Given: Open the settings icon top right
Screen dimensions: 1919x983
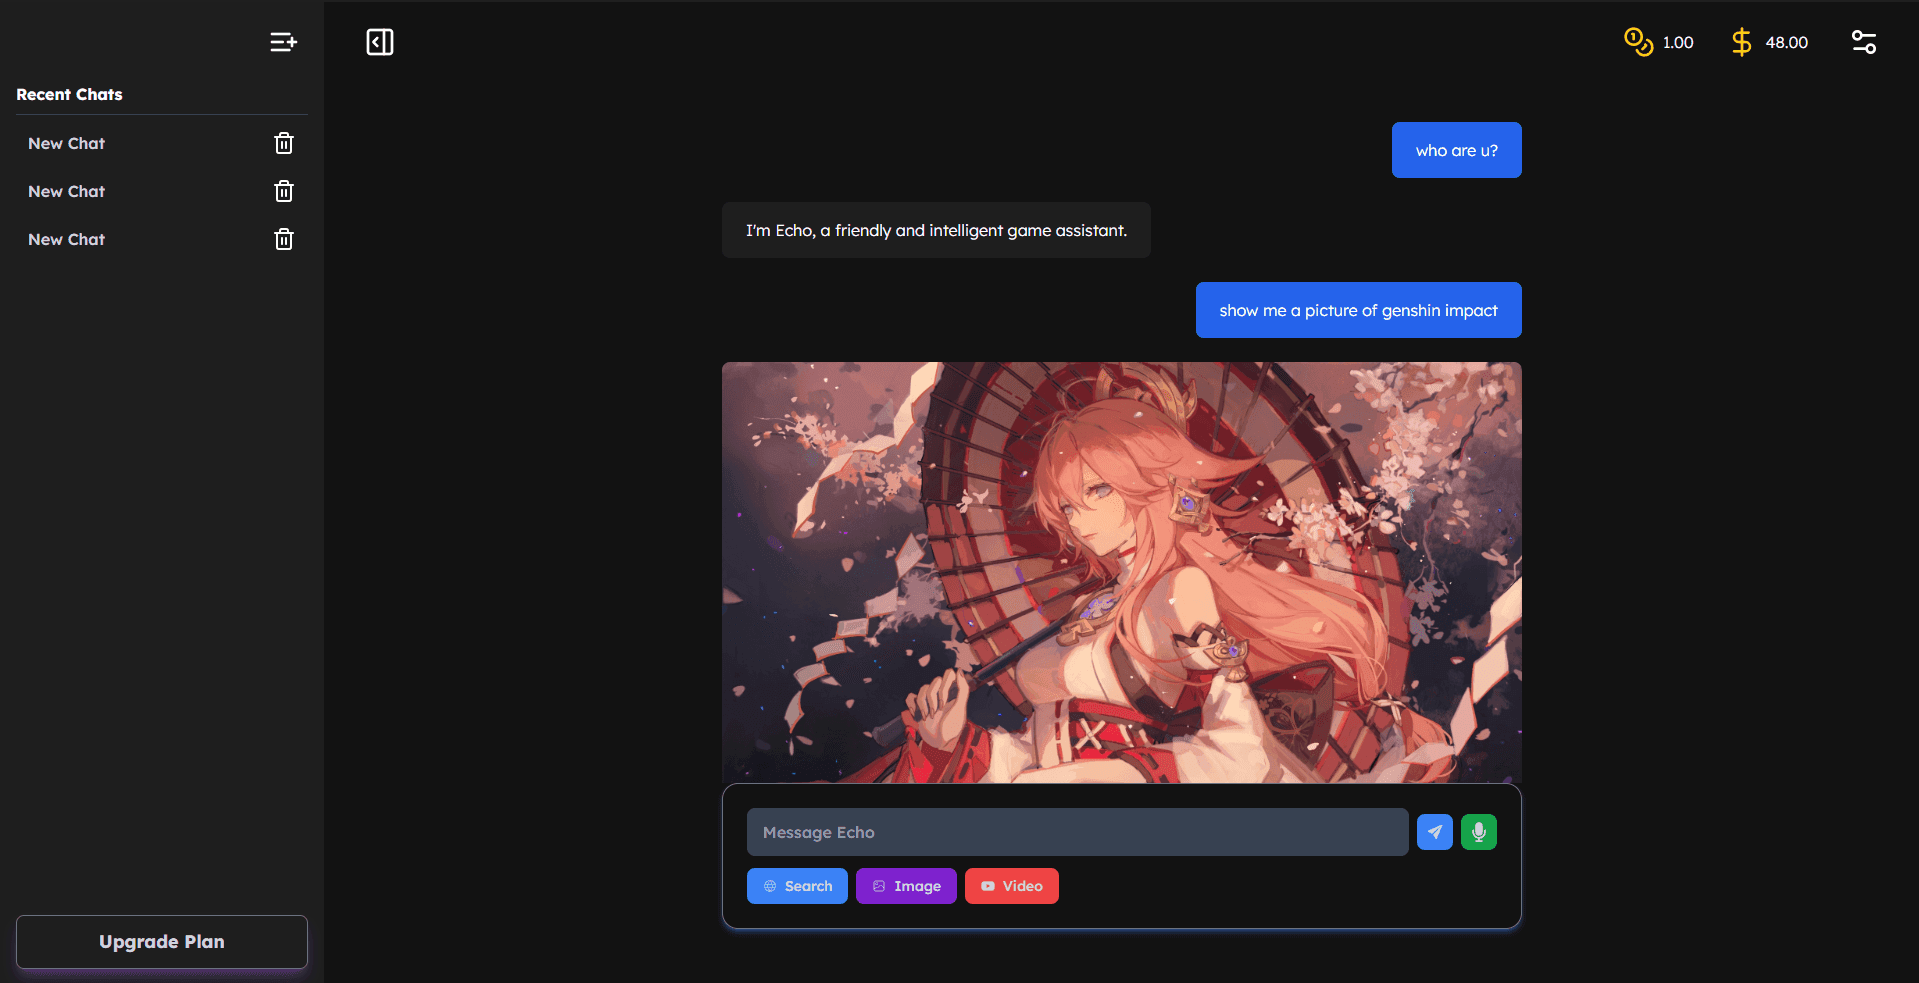Looking at the screenshot, I should (x=1863, y=42).
